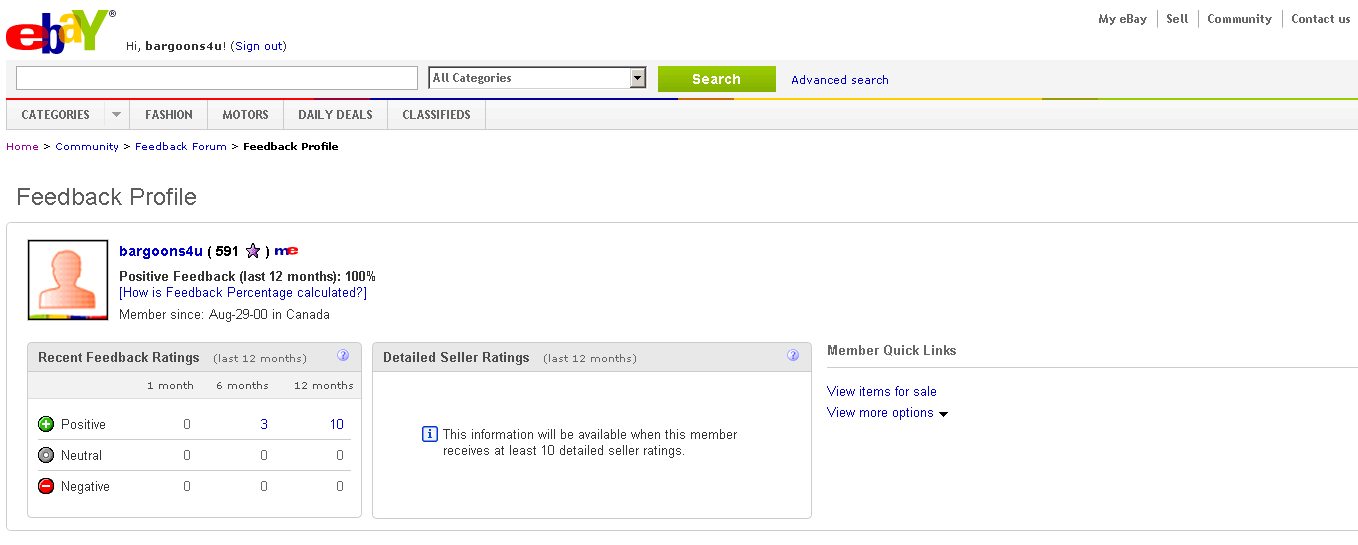Expand the Categories menu arrow
This screenshot has width=1358, height=545.
pyautogui.click(x=117, y=115)
